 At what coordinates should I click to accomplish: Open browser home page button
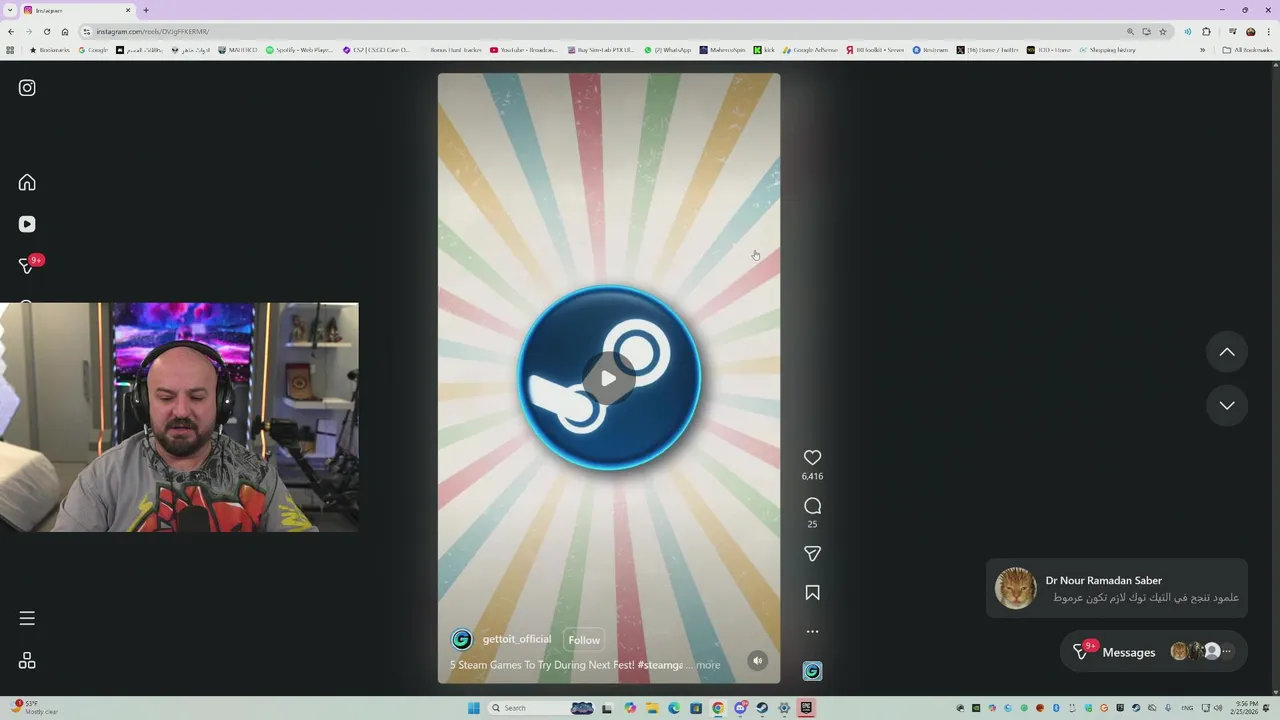point(65,31)
